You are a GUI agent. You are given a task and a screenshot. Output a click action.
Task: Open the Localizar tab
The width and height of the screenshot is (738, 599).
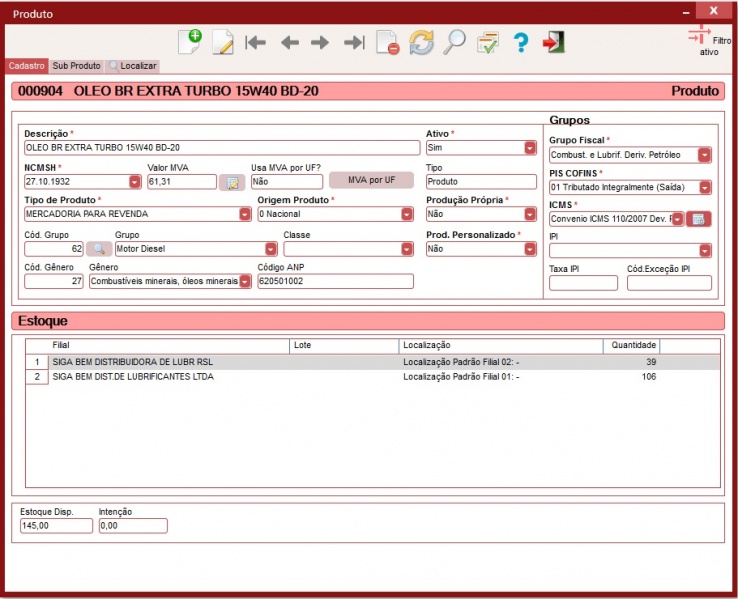pos(133,66)
